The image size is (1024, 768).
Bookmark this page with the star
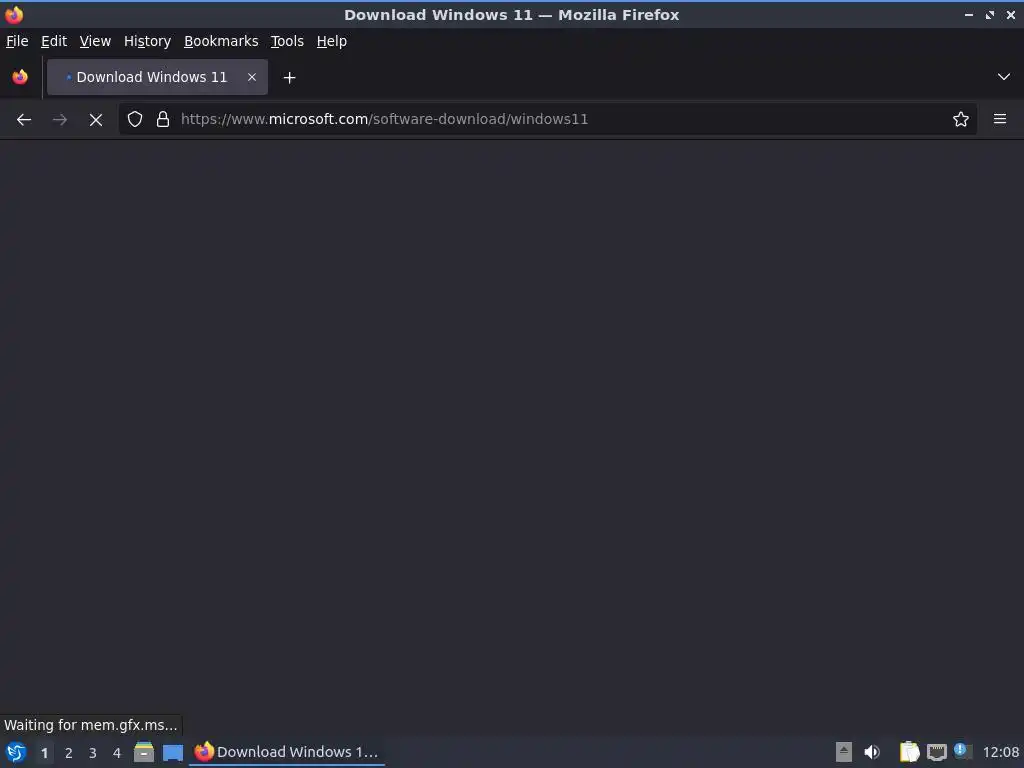[x=961, y=119]
